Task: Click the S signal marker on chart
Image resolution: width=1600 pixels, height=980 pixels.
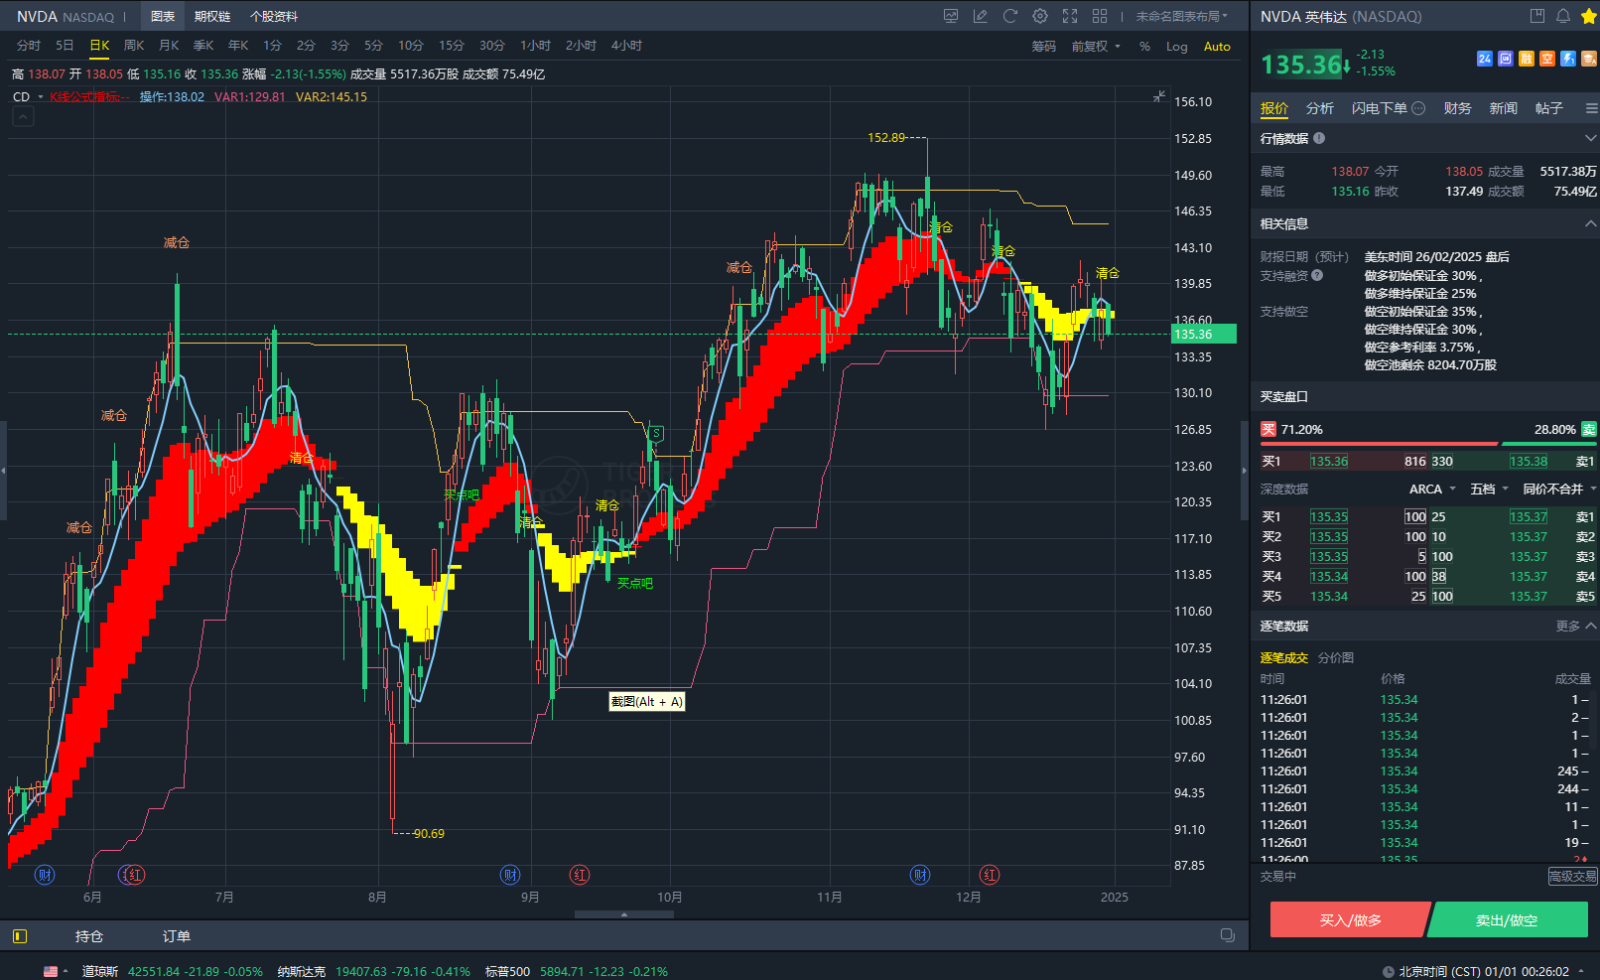Action: point(656,433)
